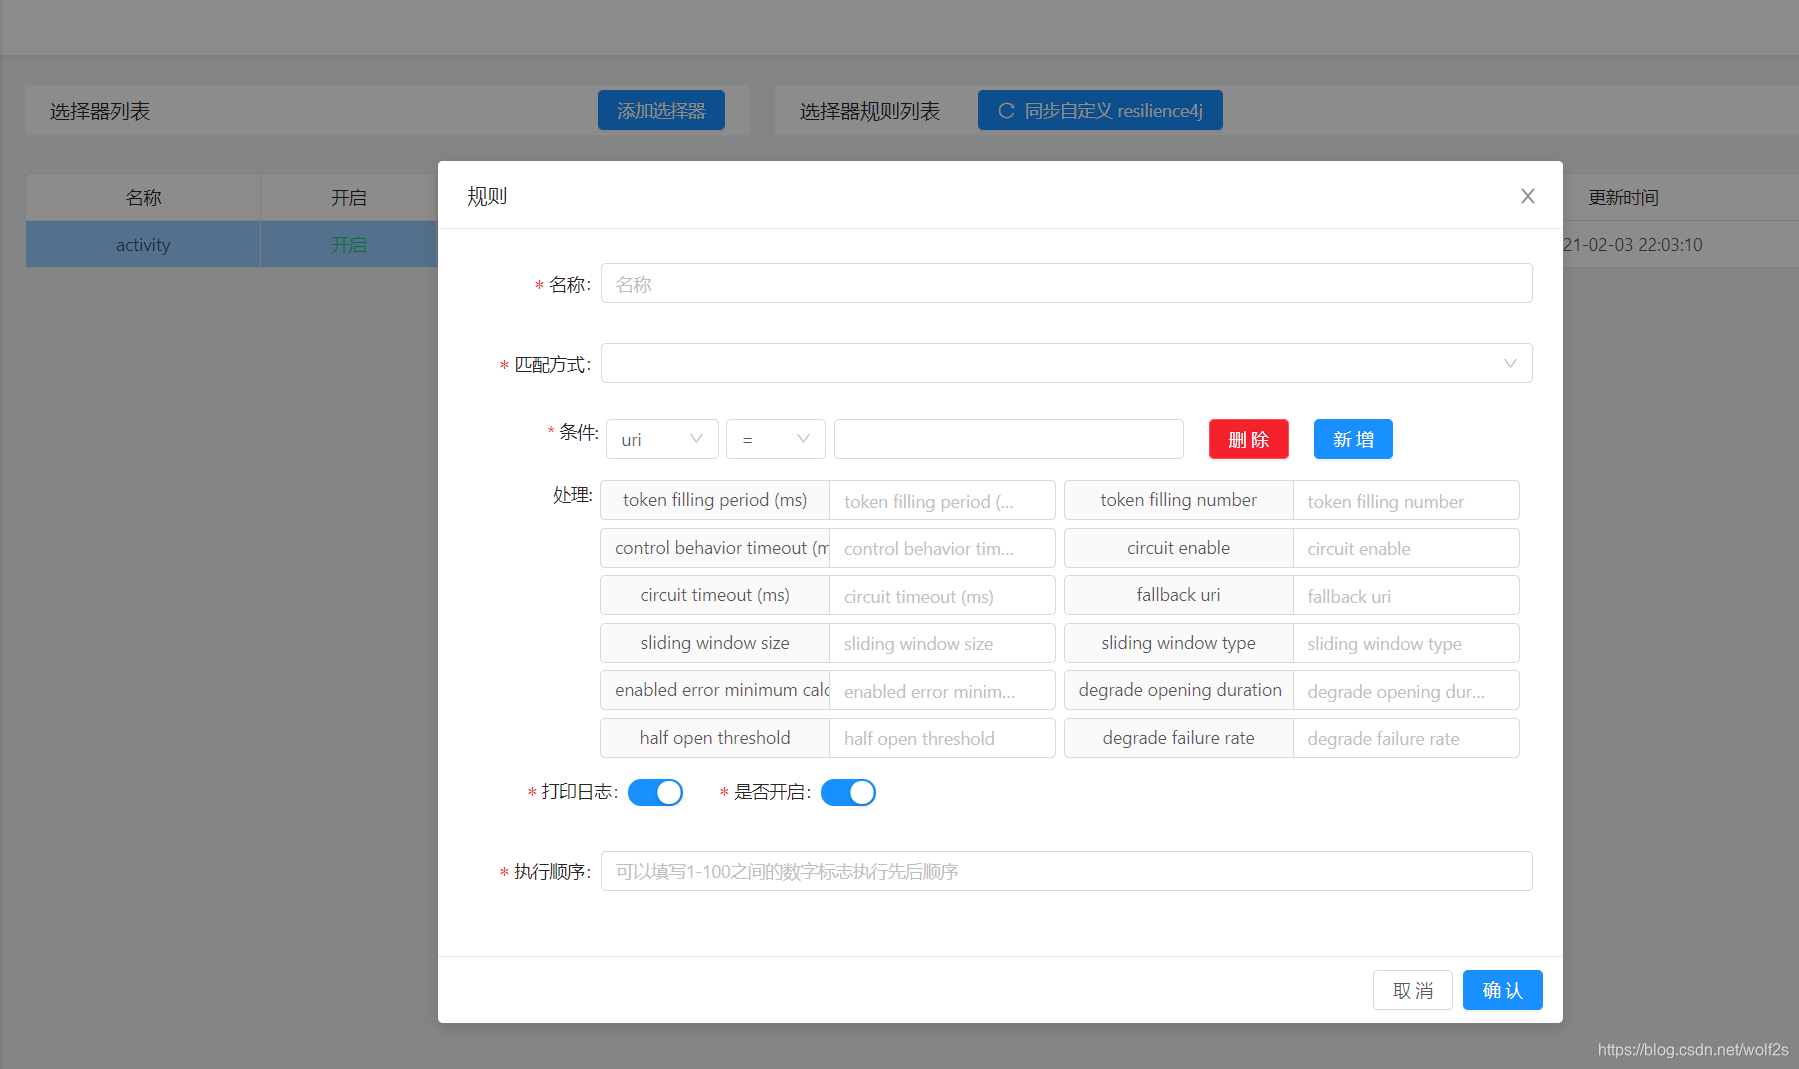The image size is (1799, 1069).
Task: Click the 'token filling period (ms)' label
Action: point(715,500)
